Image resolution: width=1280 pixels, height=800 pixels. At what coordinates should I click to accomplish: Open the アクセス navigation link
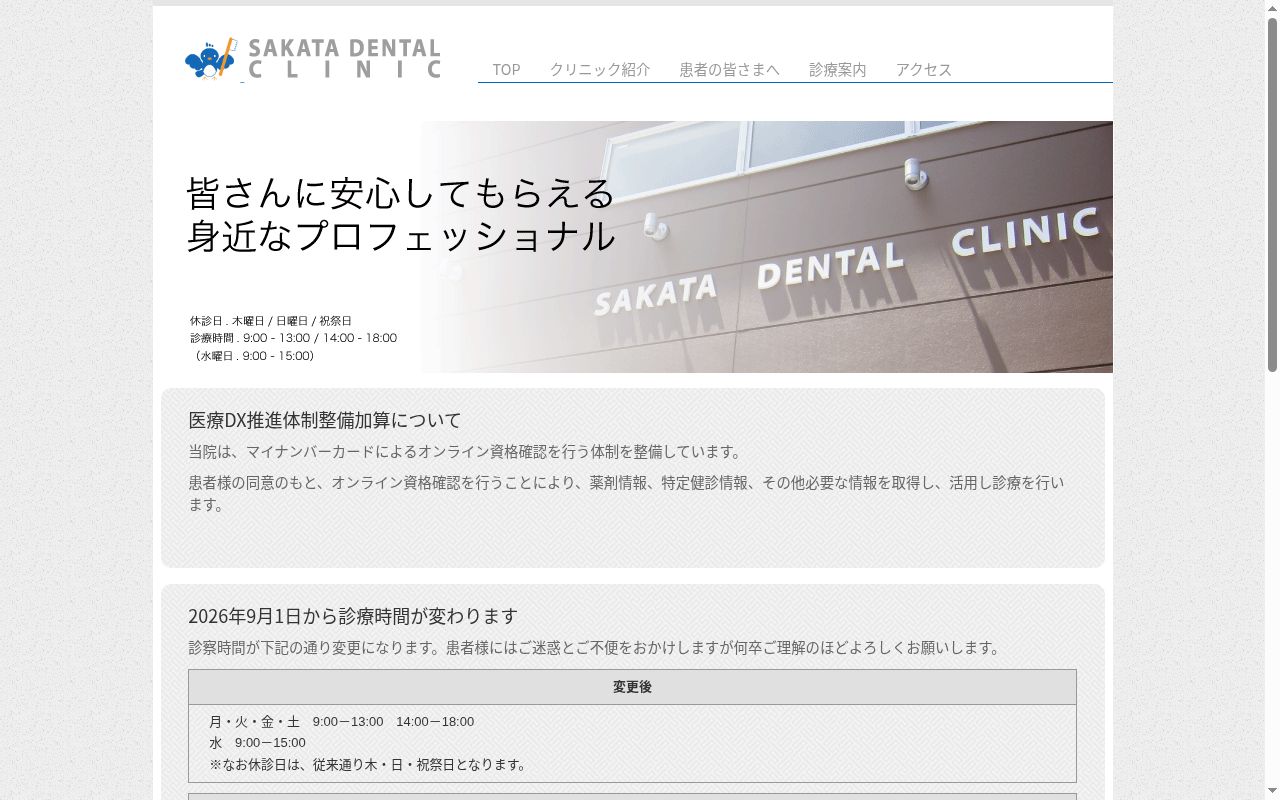coord(924,69)
